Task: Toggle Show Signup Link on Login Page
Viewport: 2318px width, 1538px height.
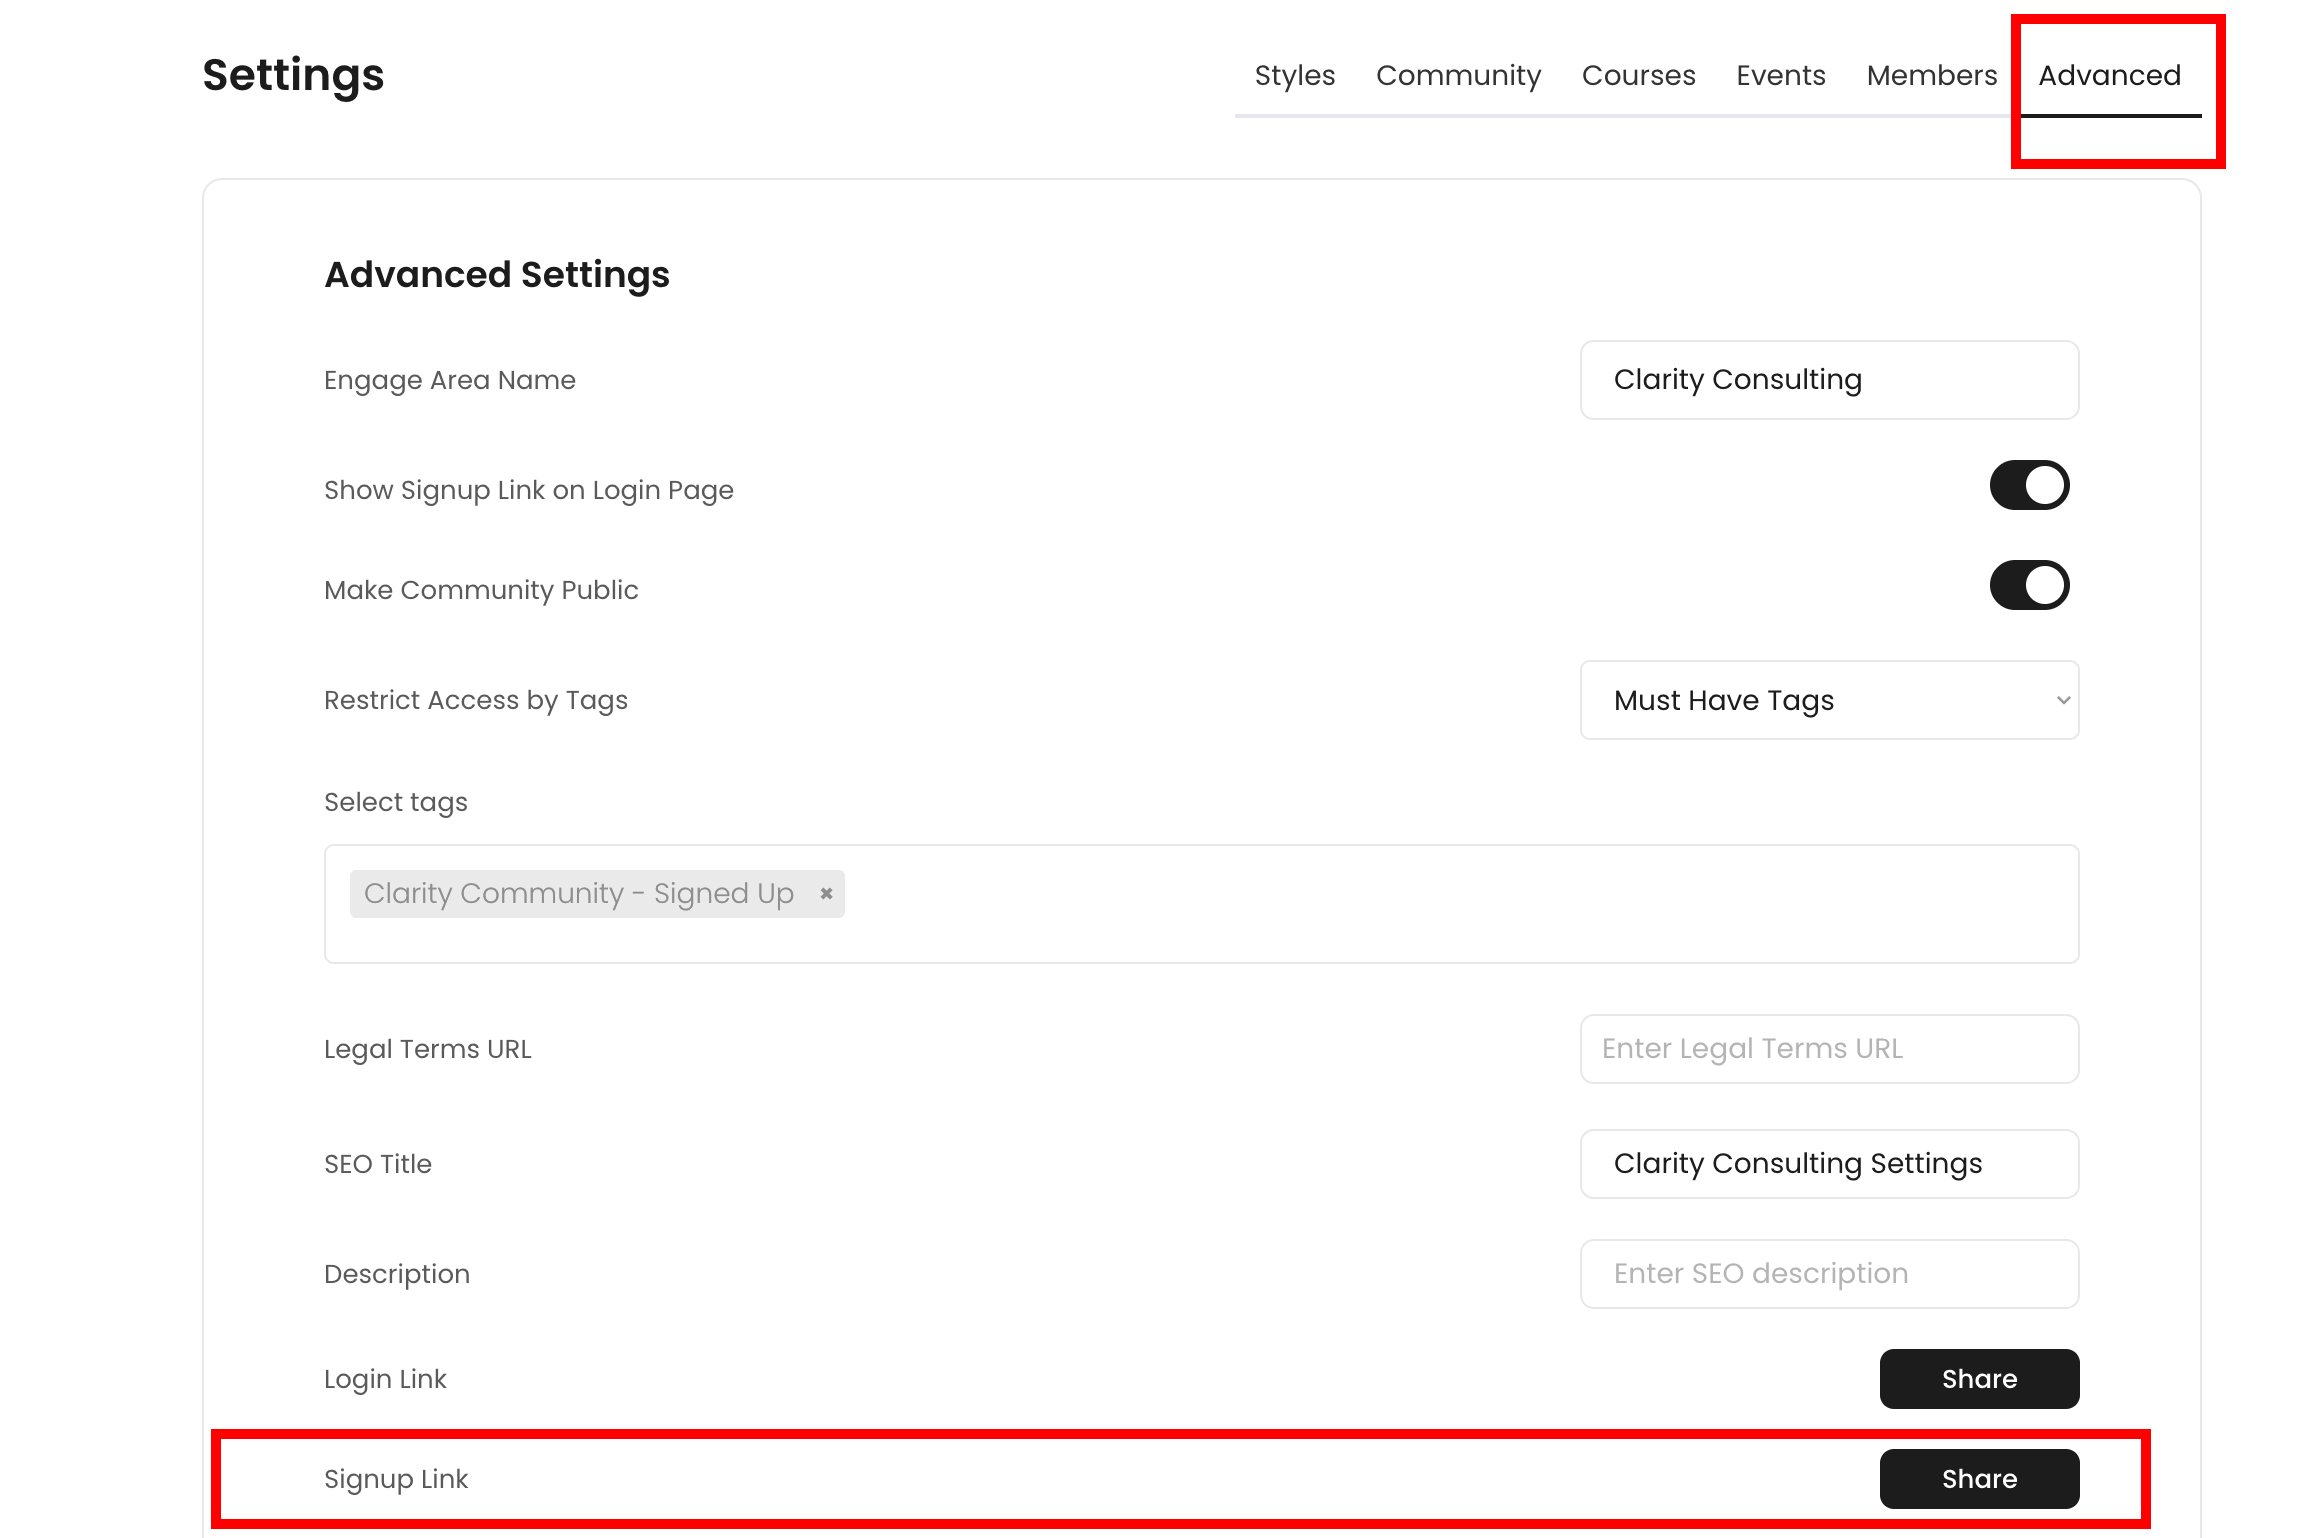Action: tap(2029, 486)
